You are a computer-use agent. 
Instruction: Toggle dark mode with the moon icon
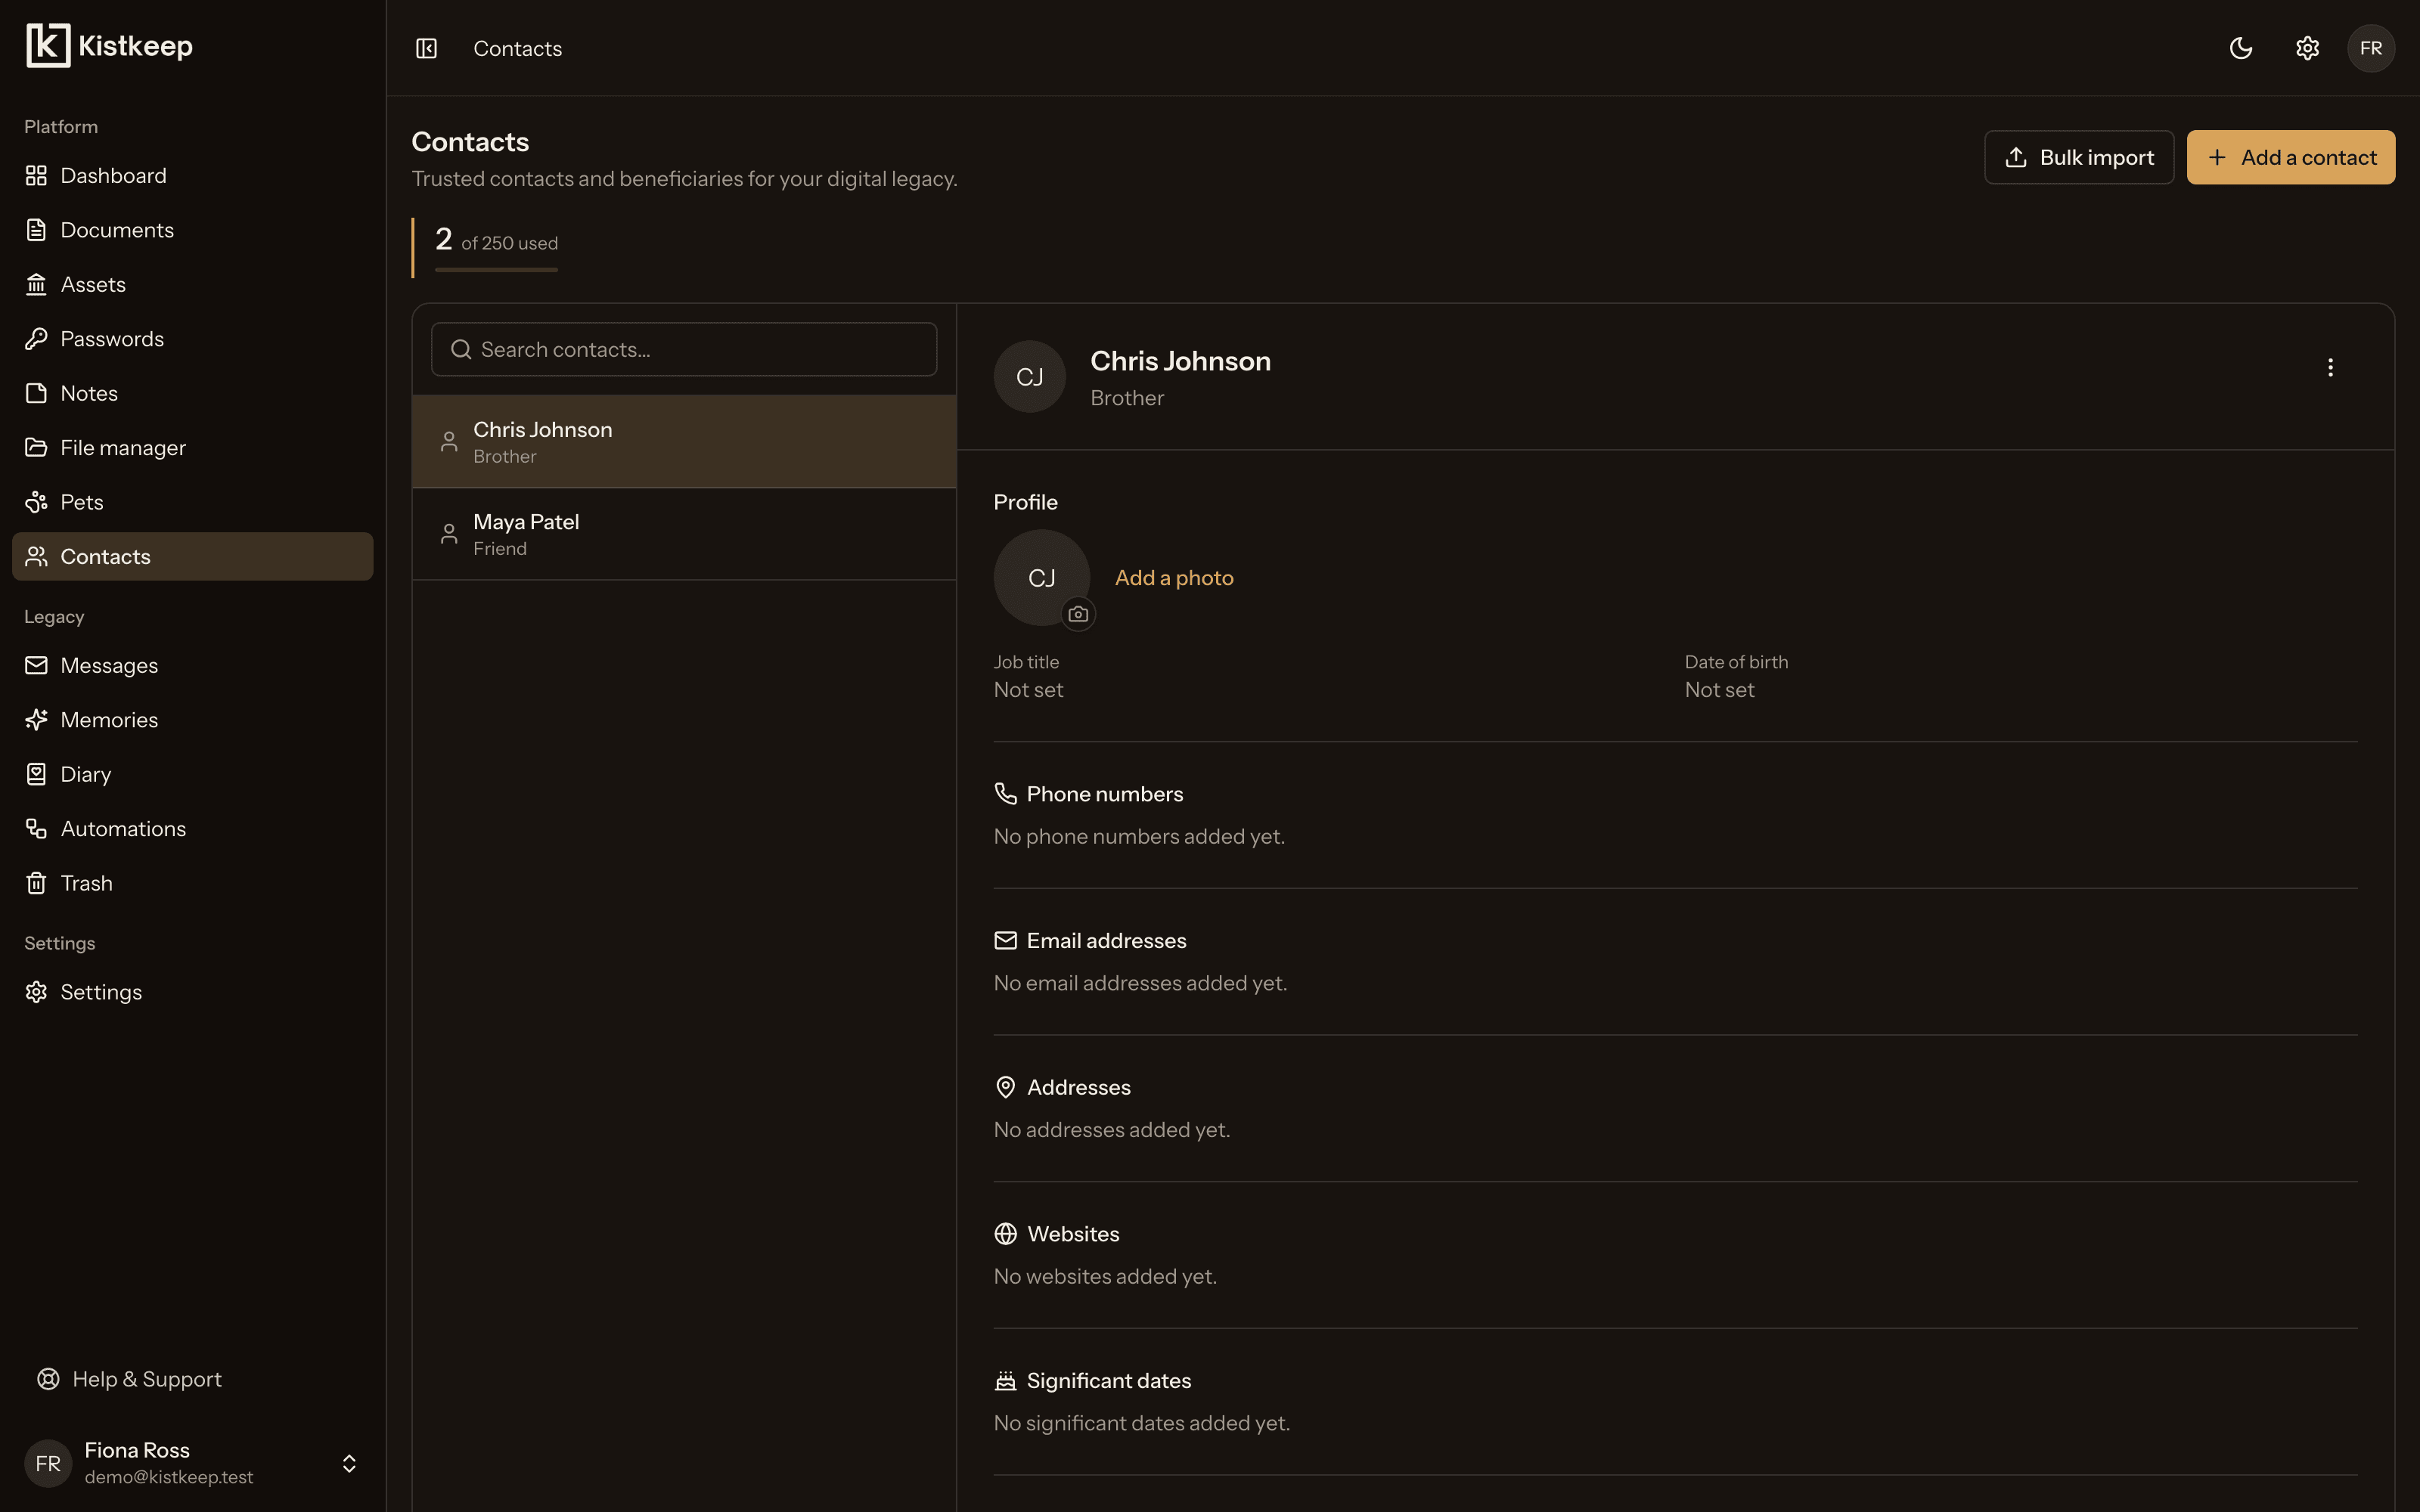pos(2241,48)
